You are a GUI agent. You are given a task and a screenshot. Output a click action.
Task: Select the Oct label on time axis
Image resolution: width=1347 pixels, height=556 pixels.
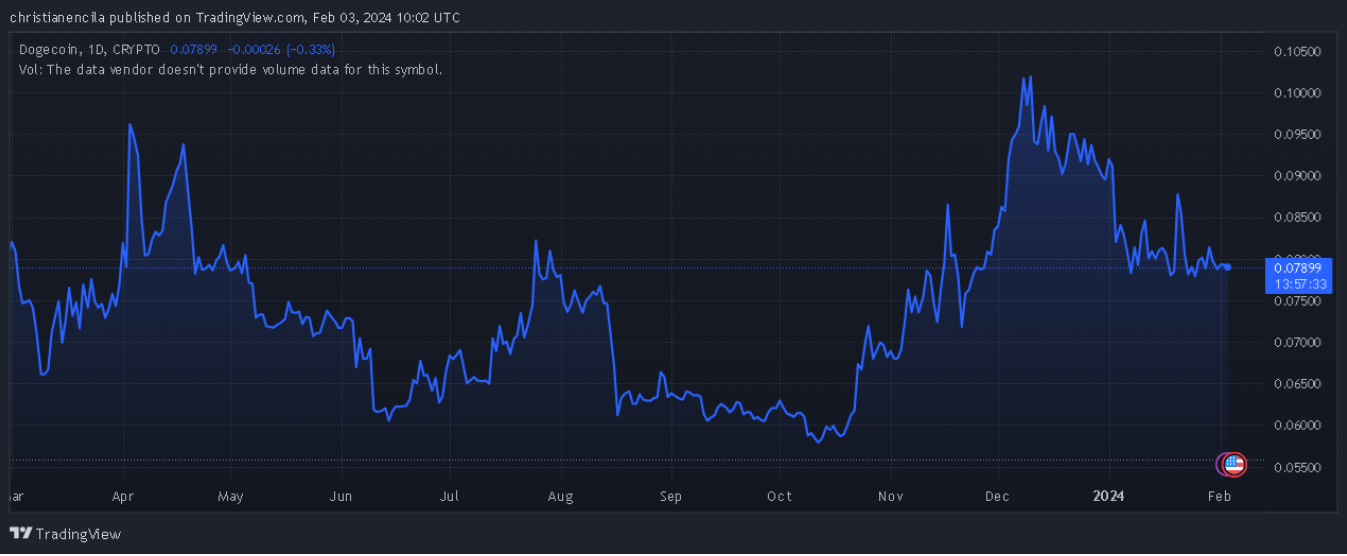coord(779,496)
